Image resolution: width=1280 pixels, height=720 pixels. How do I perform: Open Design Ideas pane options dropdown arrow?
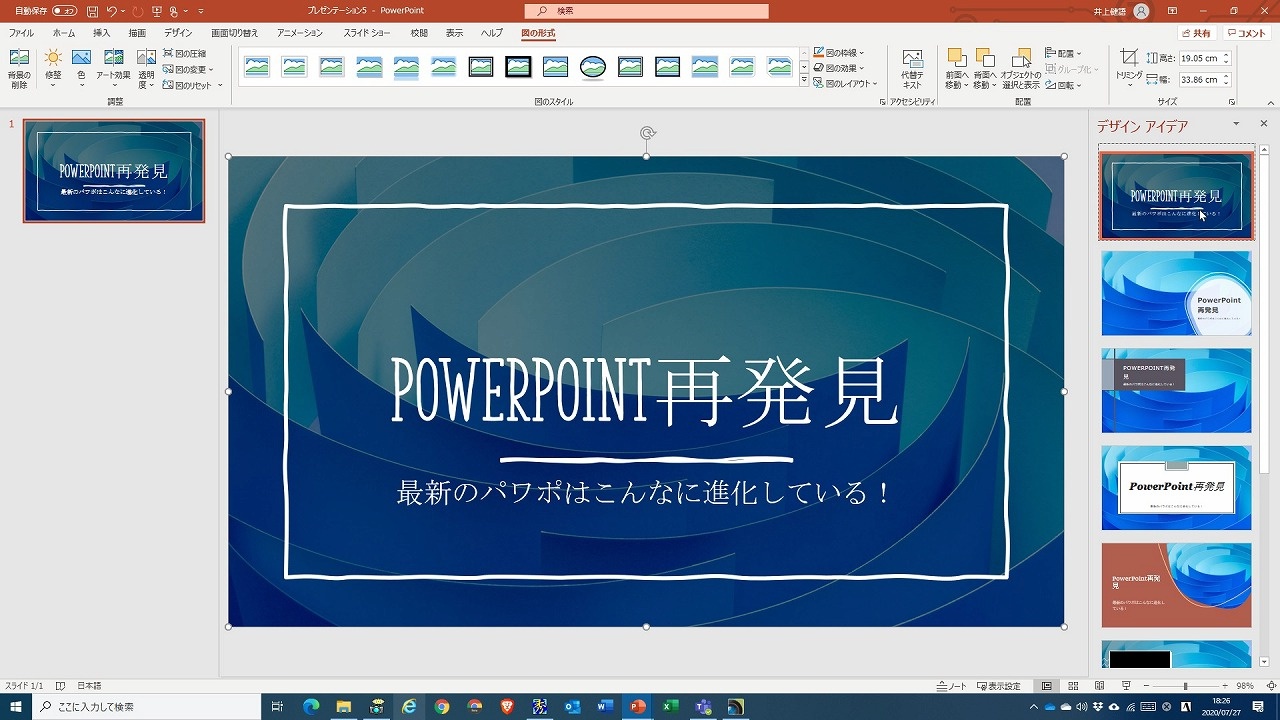point(1236,124)
